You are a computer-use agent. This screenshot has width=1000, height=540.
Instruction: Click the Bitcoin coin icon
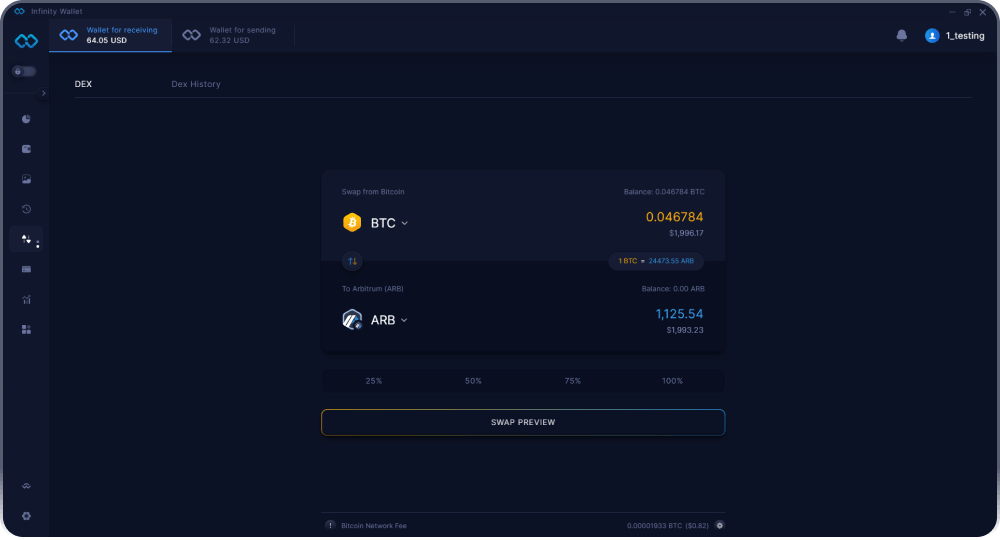pyautogui.click(x=352, y=223)
